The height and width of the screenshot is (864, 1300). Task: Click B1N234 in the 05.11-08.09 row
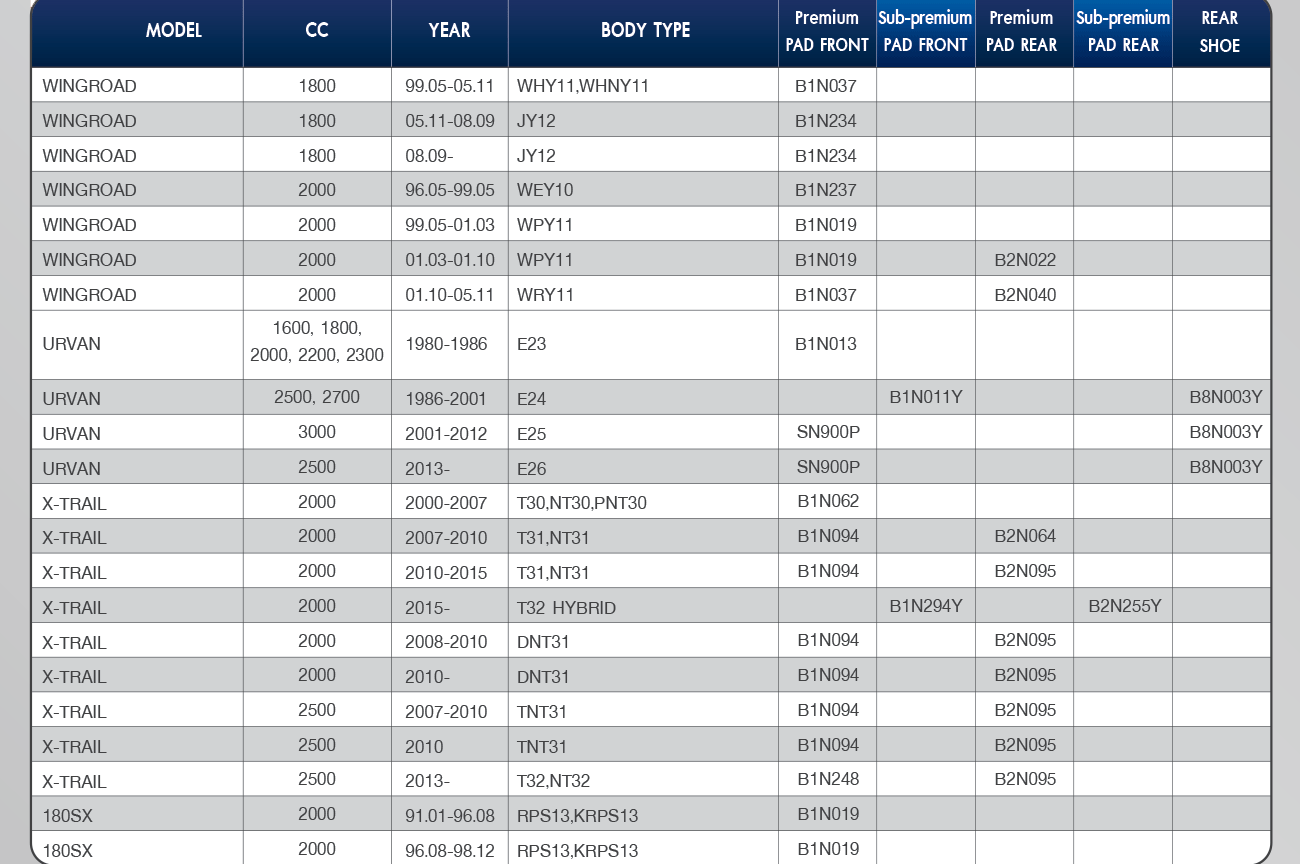tap(826, 121)
